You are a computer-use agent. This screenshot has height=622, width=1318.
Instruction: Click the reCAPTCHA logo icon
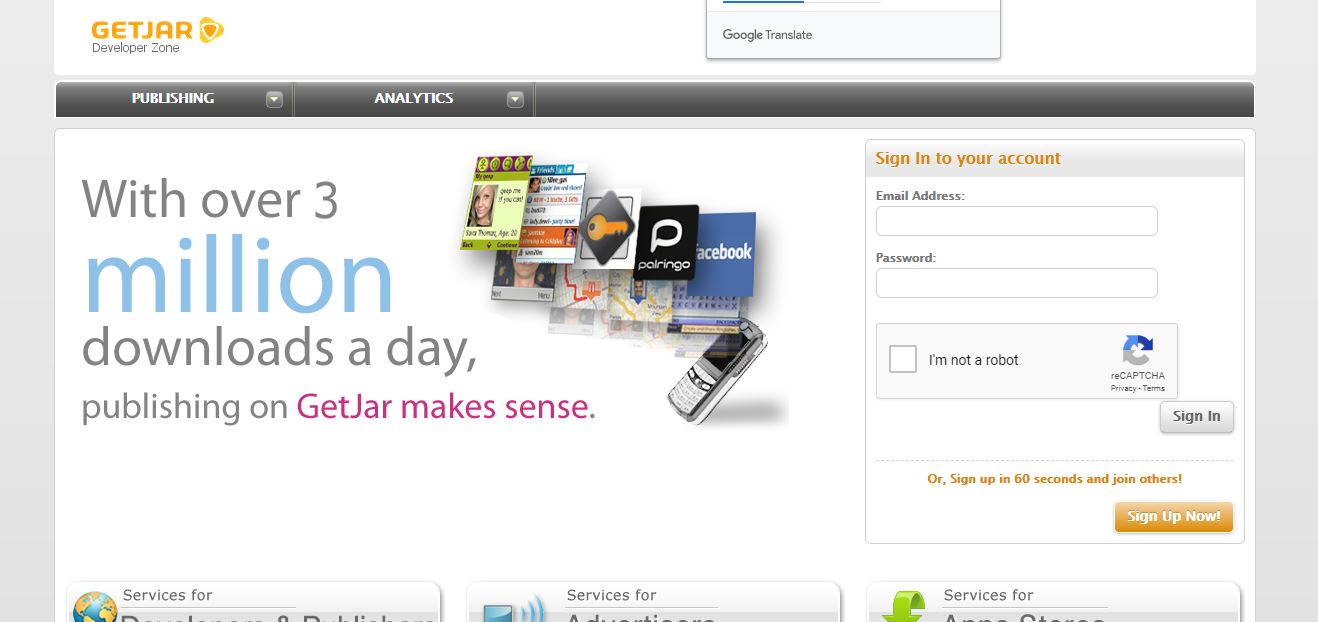pos(1137,351)
